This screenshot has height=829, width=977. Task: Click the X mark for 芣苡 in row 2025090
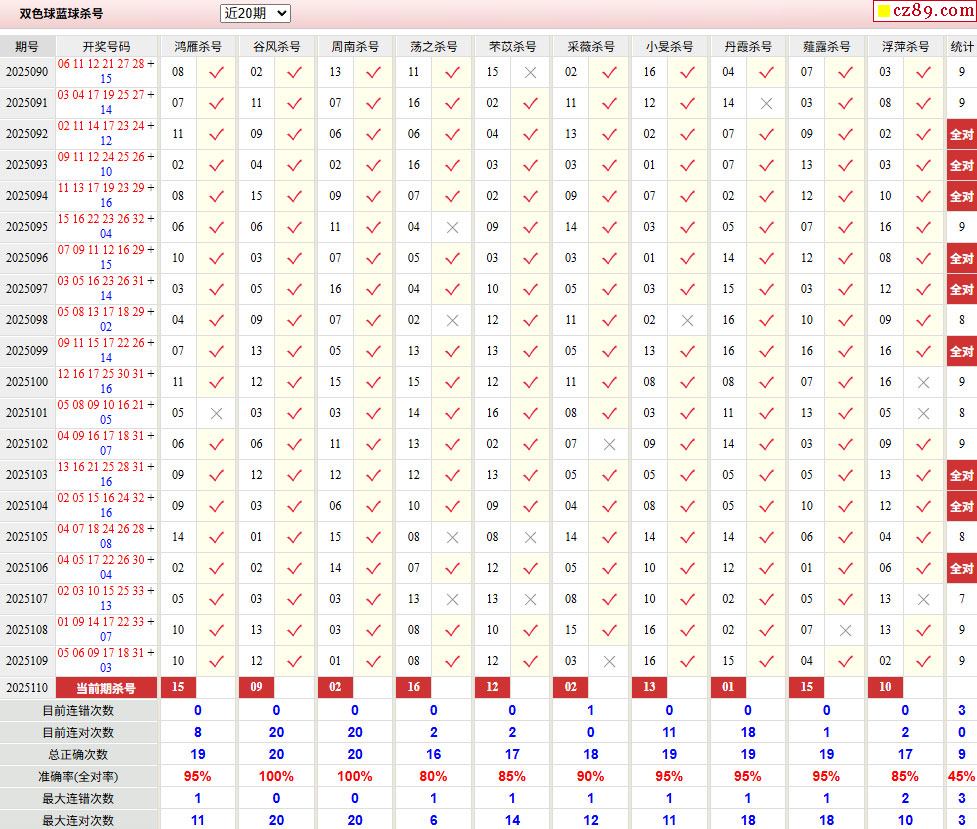point(530,72)
